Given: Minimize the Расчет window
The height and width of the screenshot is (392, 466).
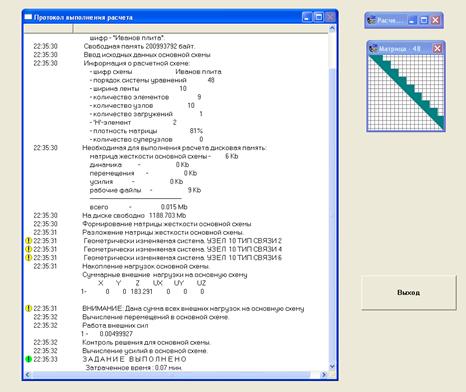Looking at the screenshot, I should [x=412, y=20].
